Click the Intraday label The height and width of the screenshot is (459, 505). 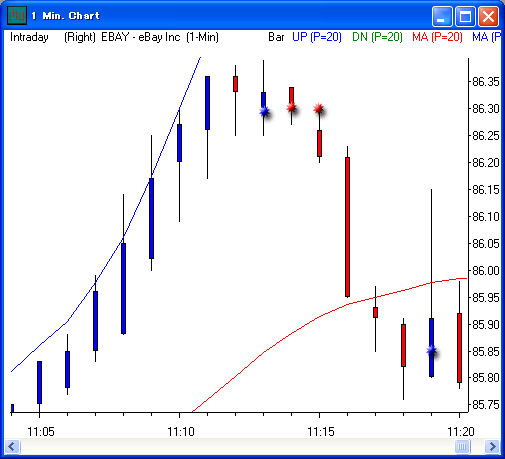tap(29, 37)
